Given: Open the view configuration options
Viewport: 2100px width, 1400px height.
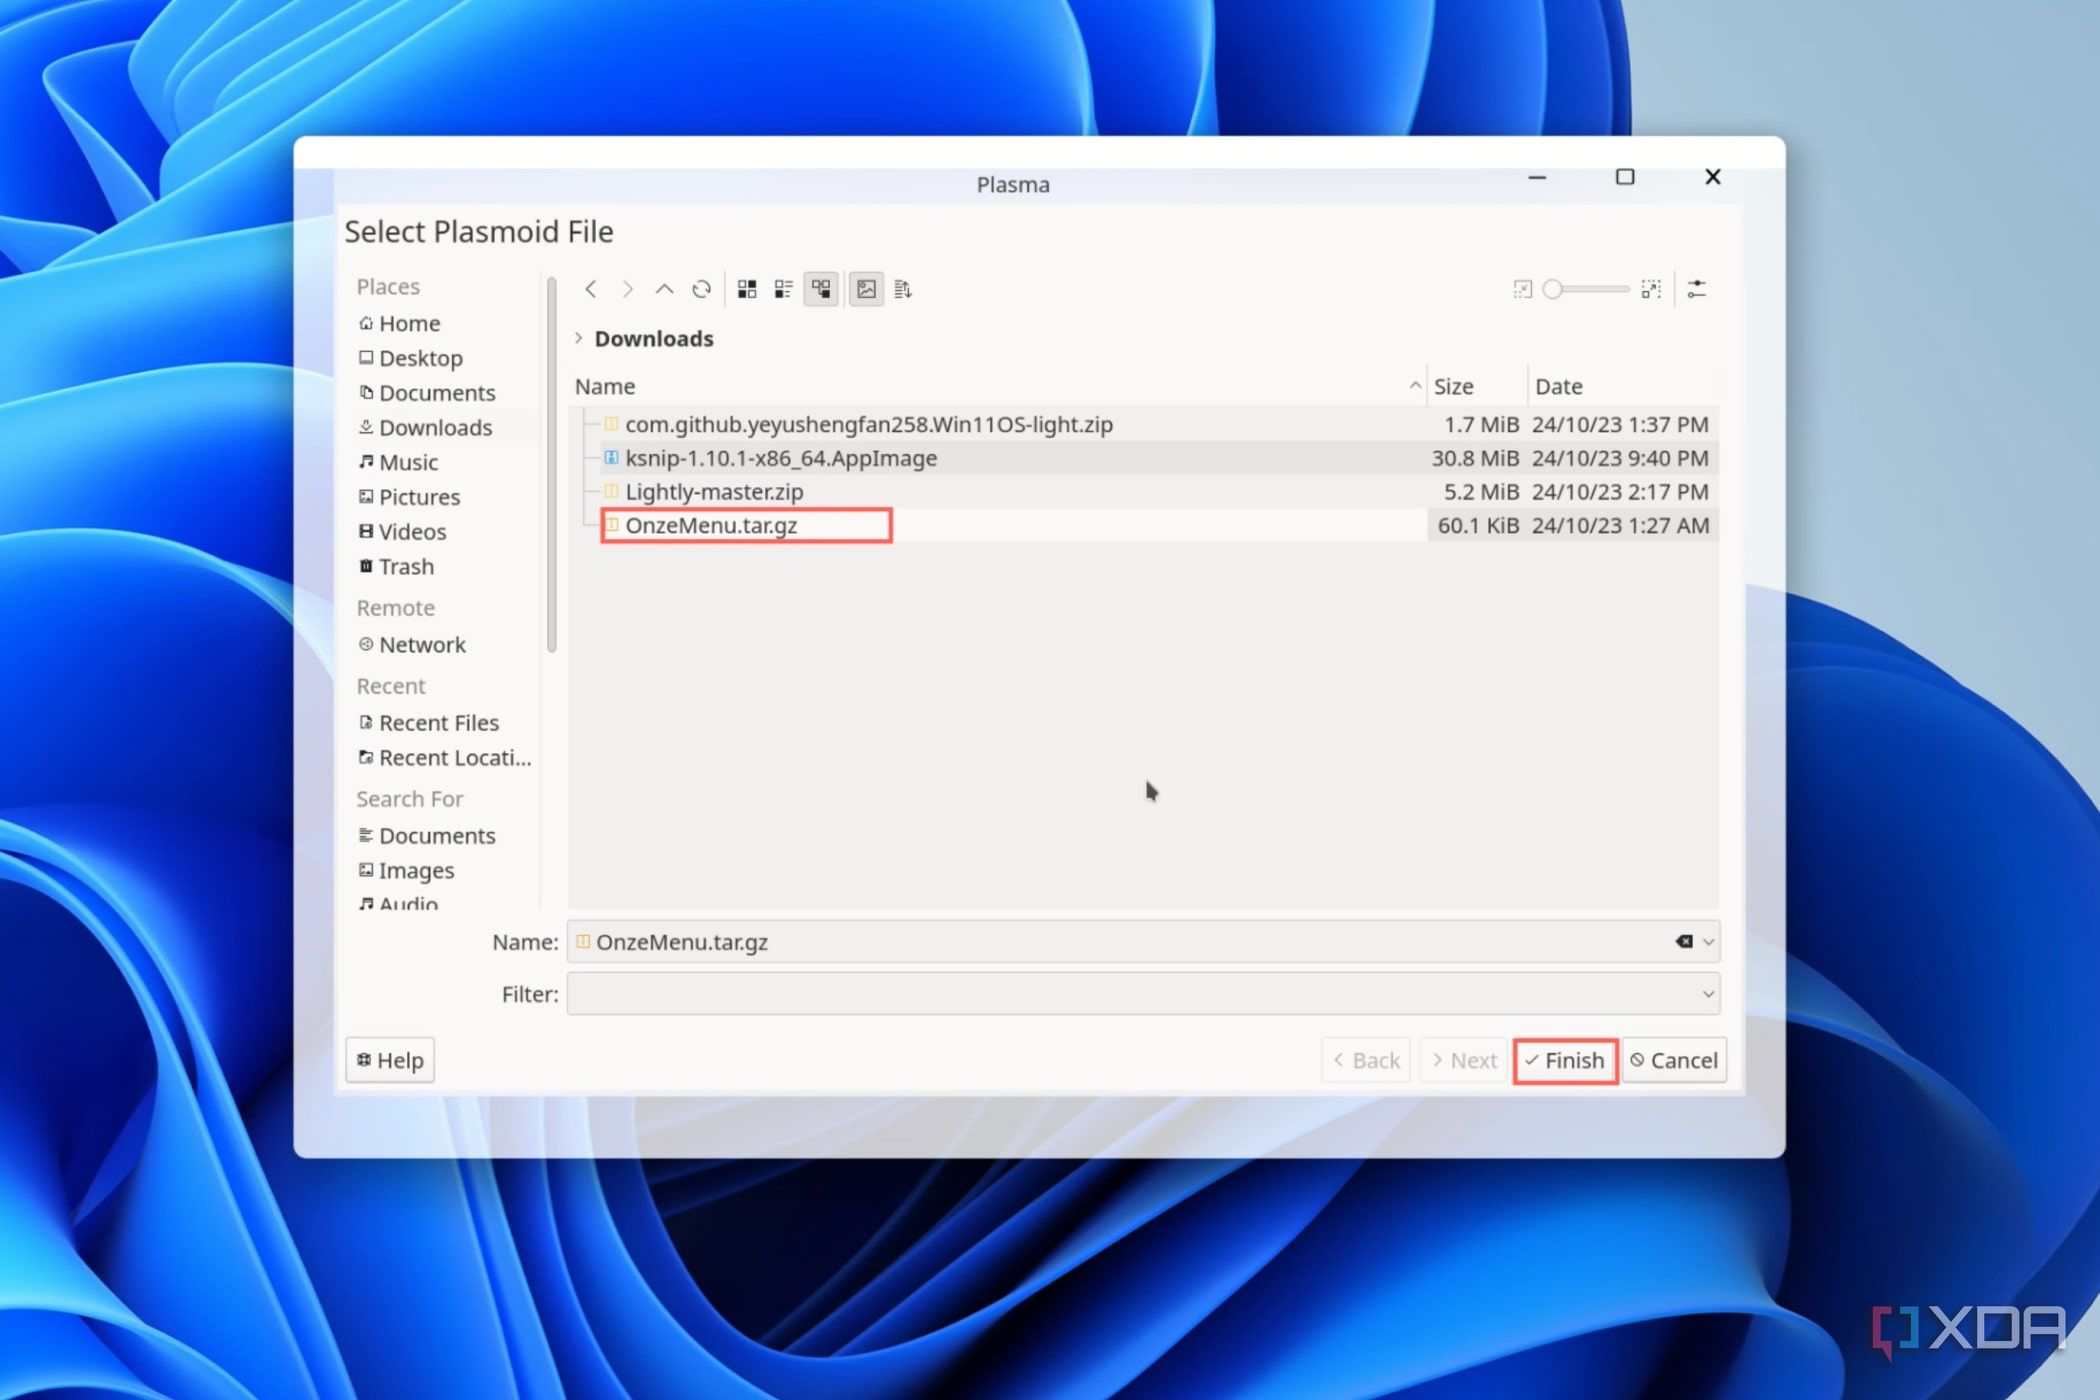Looking at the screenshot, I should 1697,289.
